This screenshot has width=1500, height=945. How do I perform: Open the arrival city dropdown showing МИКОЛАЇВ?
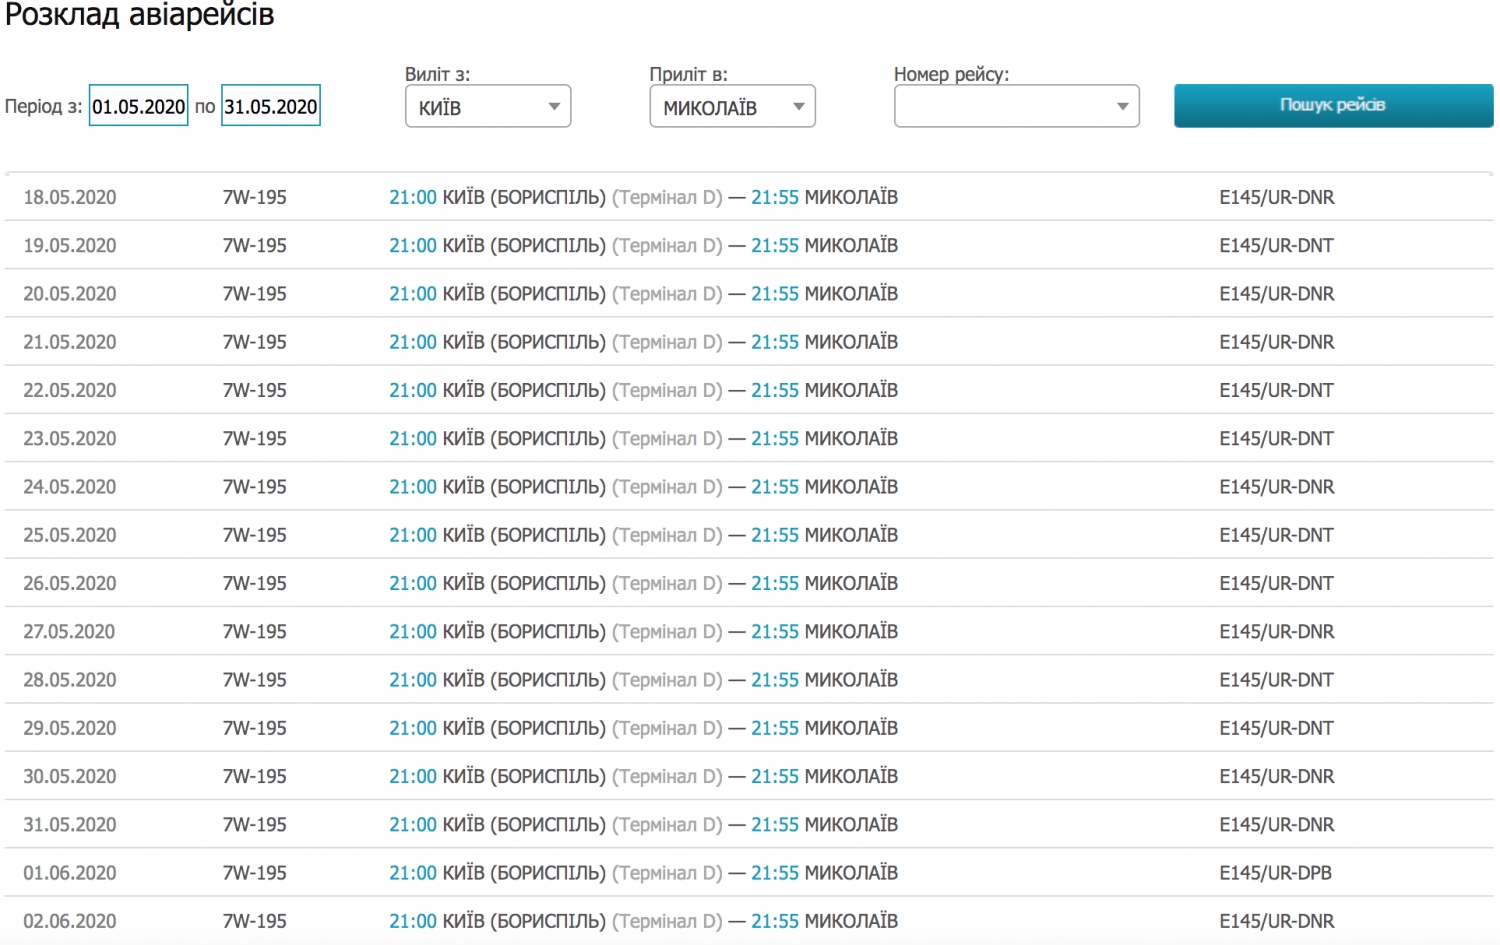[x=732, y=107]
